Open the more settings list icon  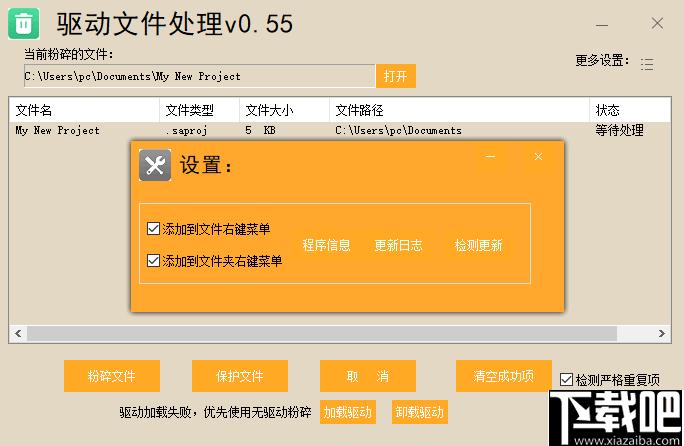[647, 64]
